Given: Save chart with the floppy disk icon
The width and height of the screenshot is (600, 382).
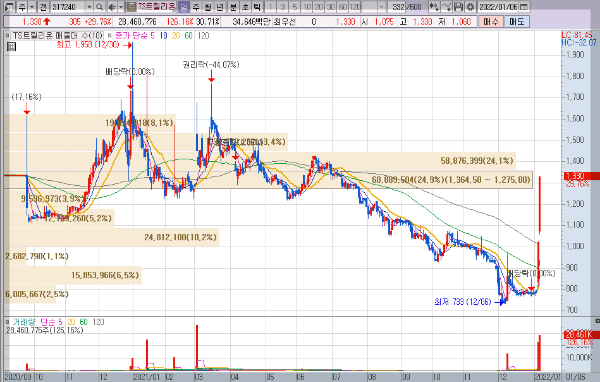Looking at the screenshot, I should (458, 7).
